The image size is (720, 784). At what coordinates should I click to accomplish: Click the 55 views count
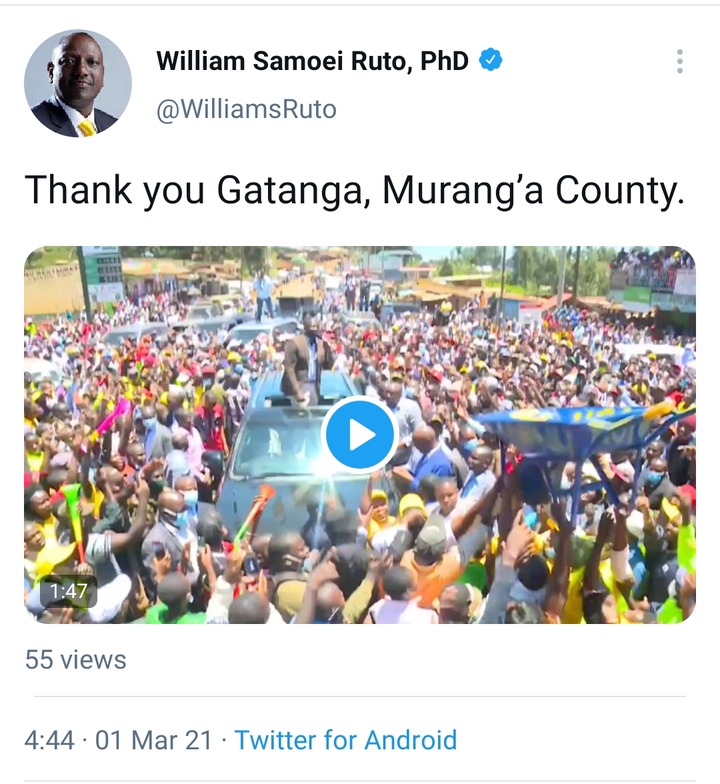(x=76, y=660)
